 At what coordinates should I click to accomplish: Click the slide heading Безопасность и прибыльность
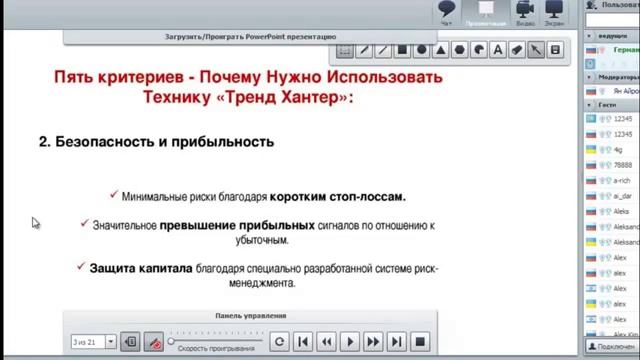coord(164,142)
